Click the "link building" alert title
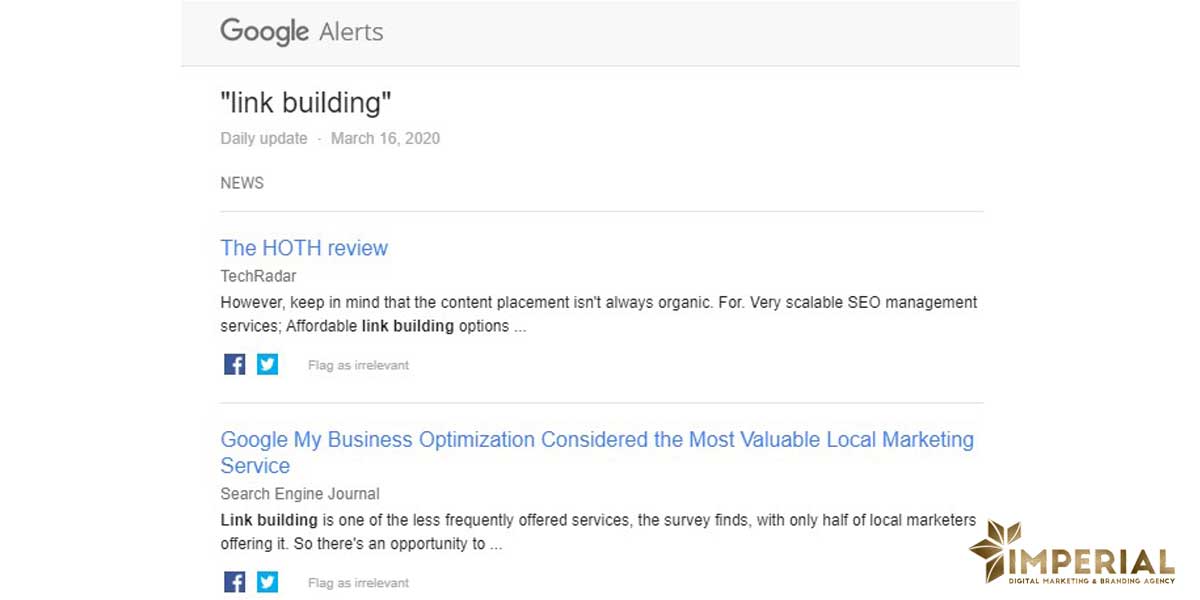The image size is (1200, 600). pyautogui.click(x=306, y=102)
